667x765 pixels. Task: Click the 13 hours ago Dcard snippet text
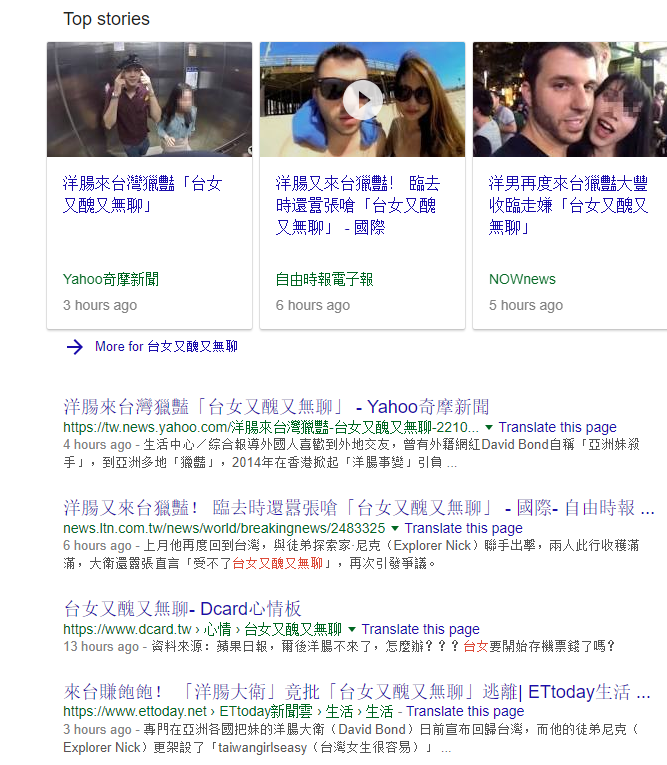(x=339, y=646)
